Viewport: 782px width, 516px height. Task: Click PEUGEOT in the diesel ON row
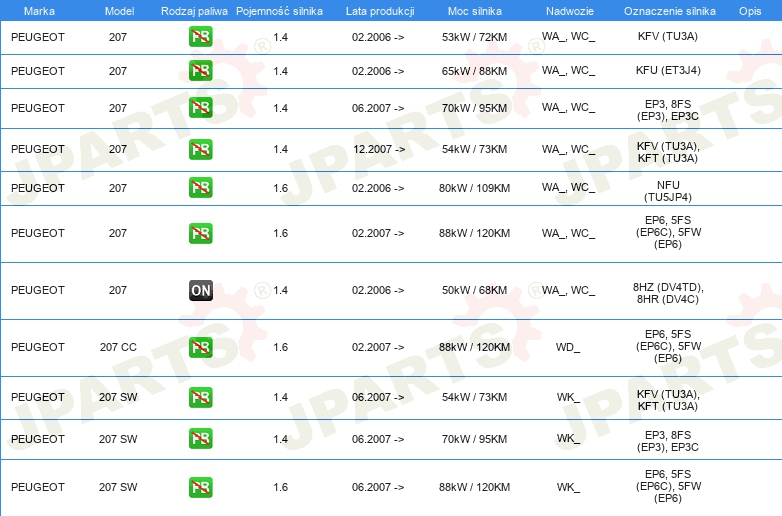38,290
